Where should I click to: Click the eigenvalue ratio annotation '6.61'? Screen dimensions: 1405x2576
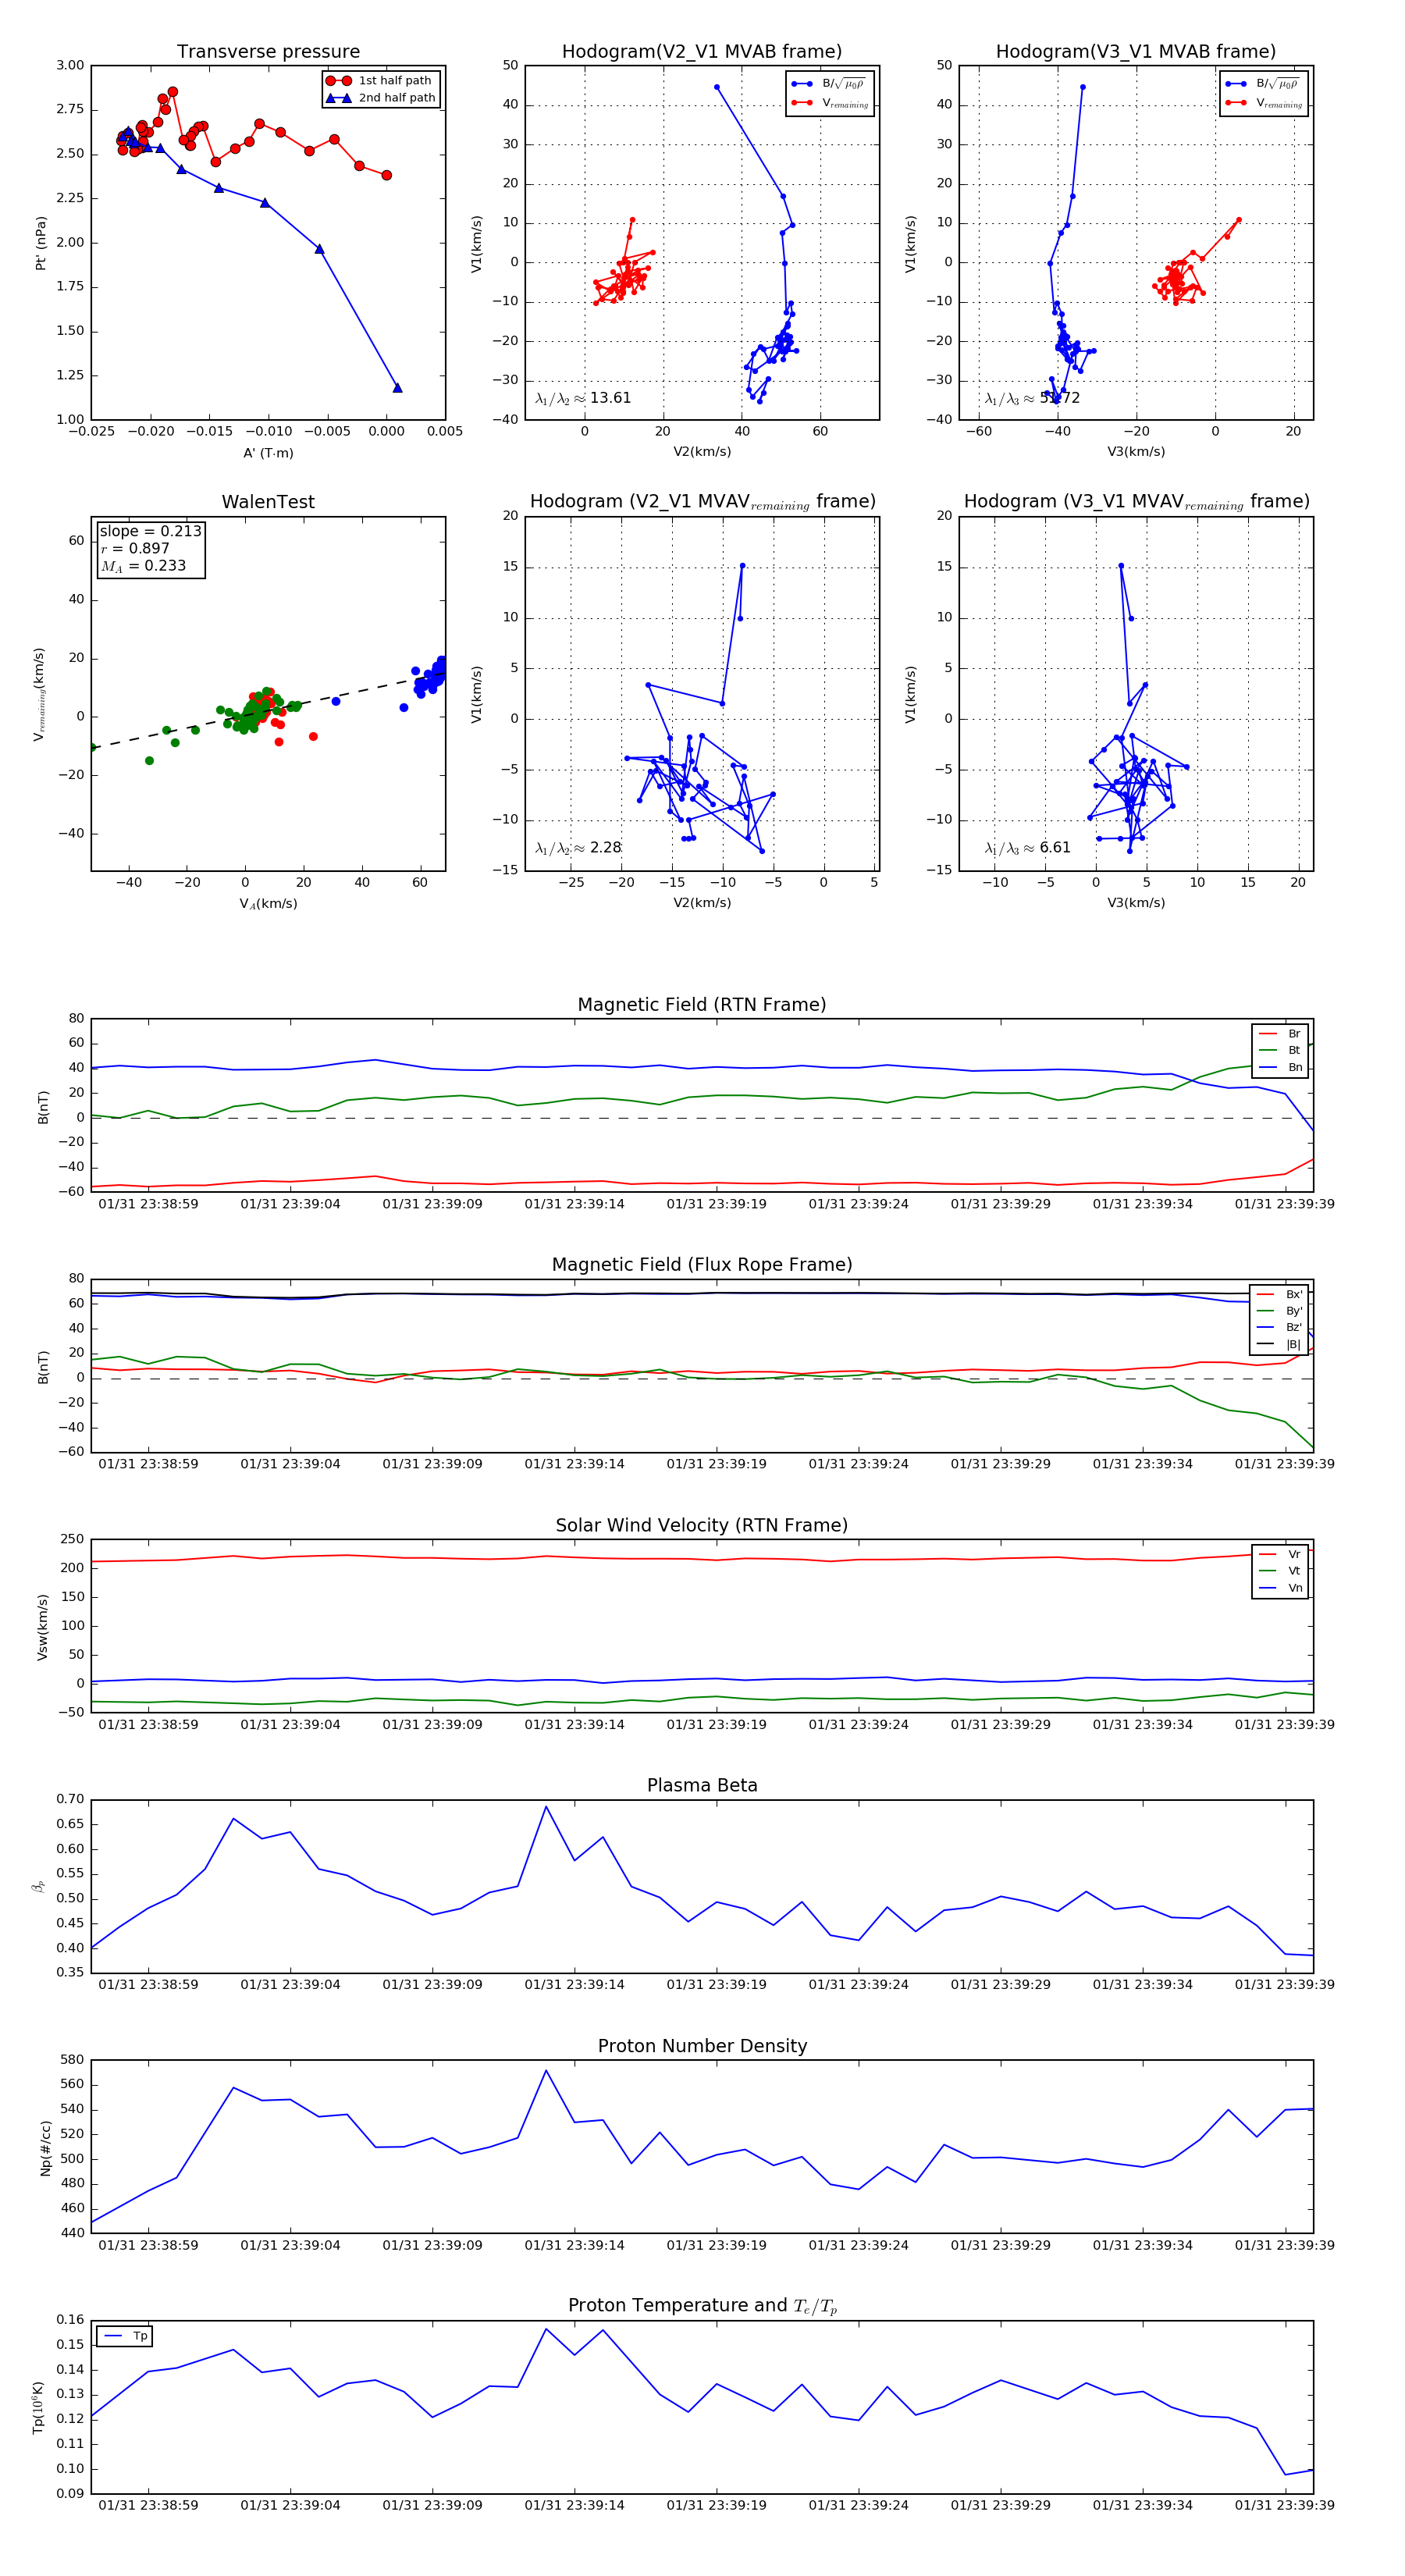1027,848
